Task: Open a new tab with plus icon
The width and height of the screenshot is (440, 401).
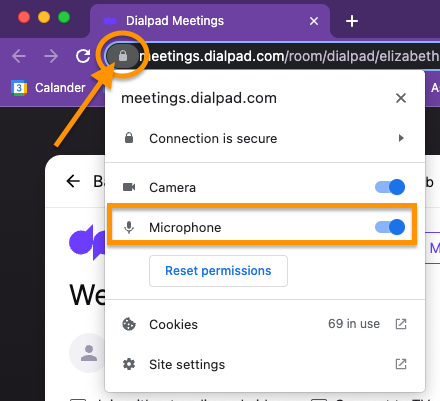Action: click(352, 21)
